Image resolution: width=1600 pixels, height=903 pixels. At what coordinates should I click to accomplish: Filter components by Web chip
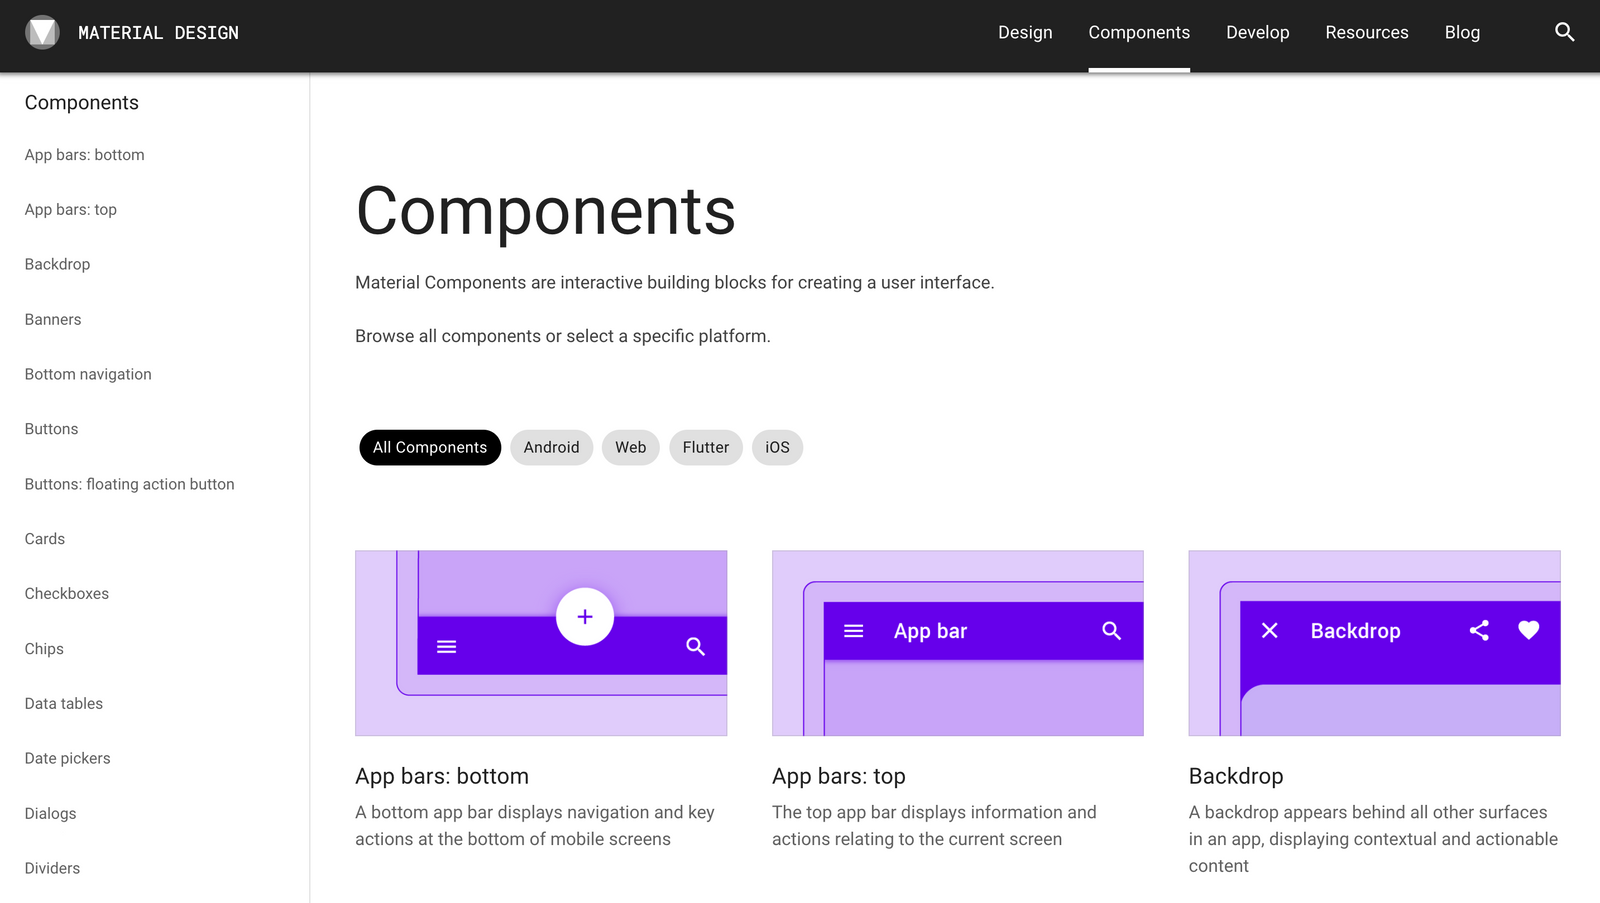coord(630,447)
